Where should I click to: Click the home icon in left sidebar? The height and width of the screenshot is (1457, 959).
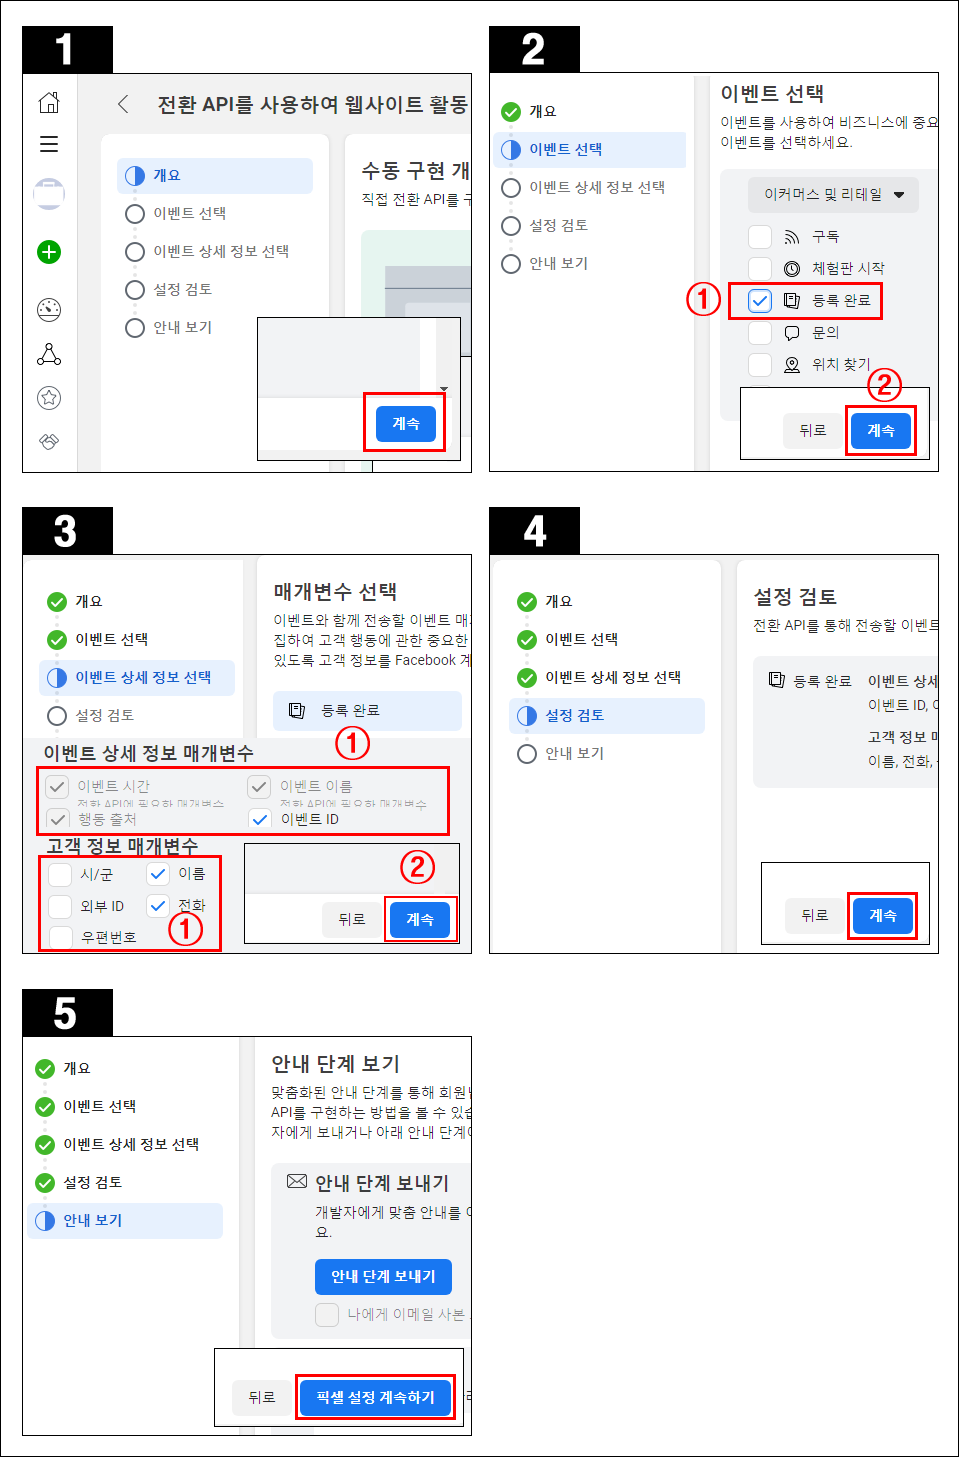coord(49,103)
